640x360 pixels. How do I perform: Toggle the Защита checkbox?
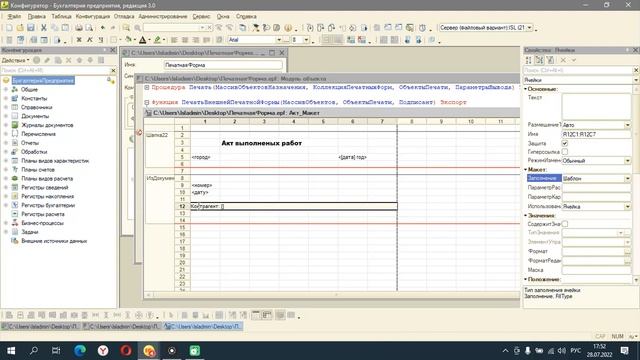pyautogui.click(x=565, y=143)
